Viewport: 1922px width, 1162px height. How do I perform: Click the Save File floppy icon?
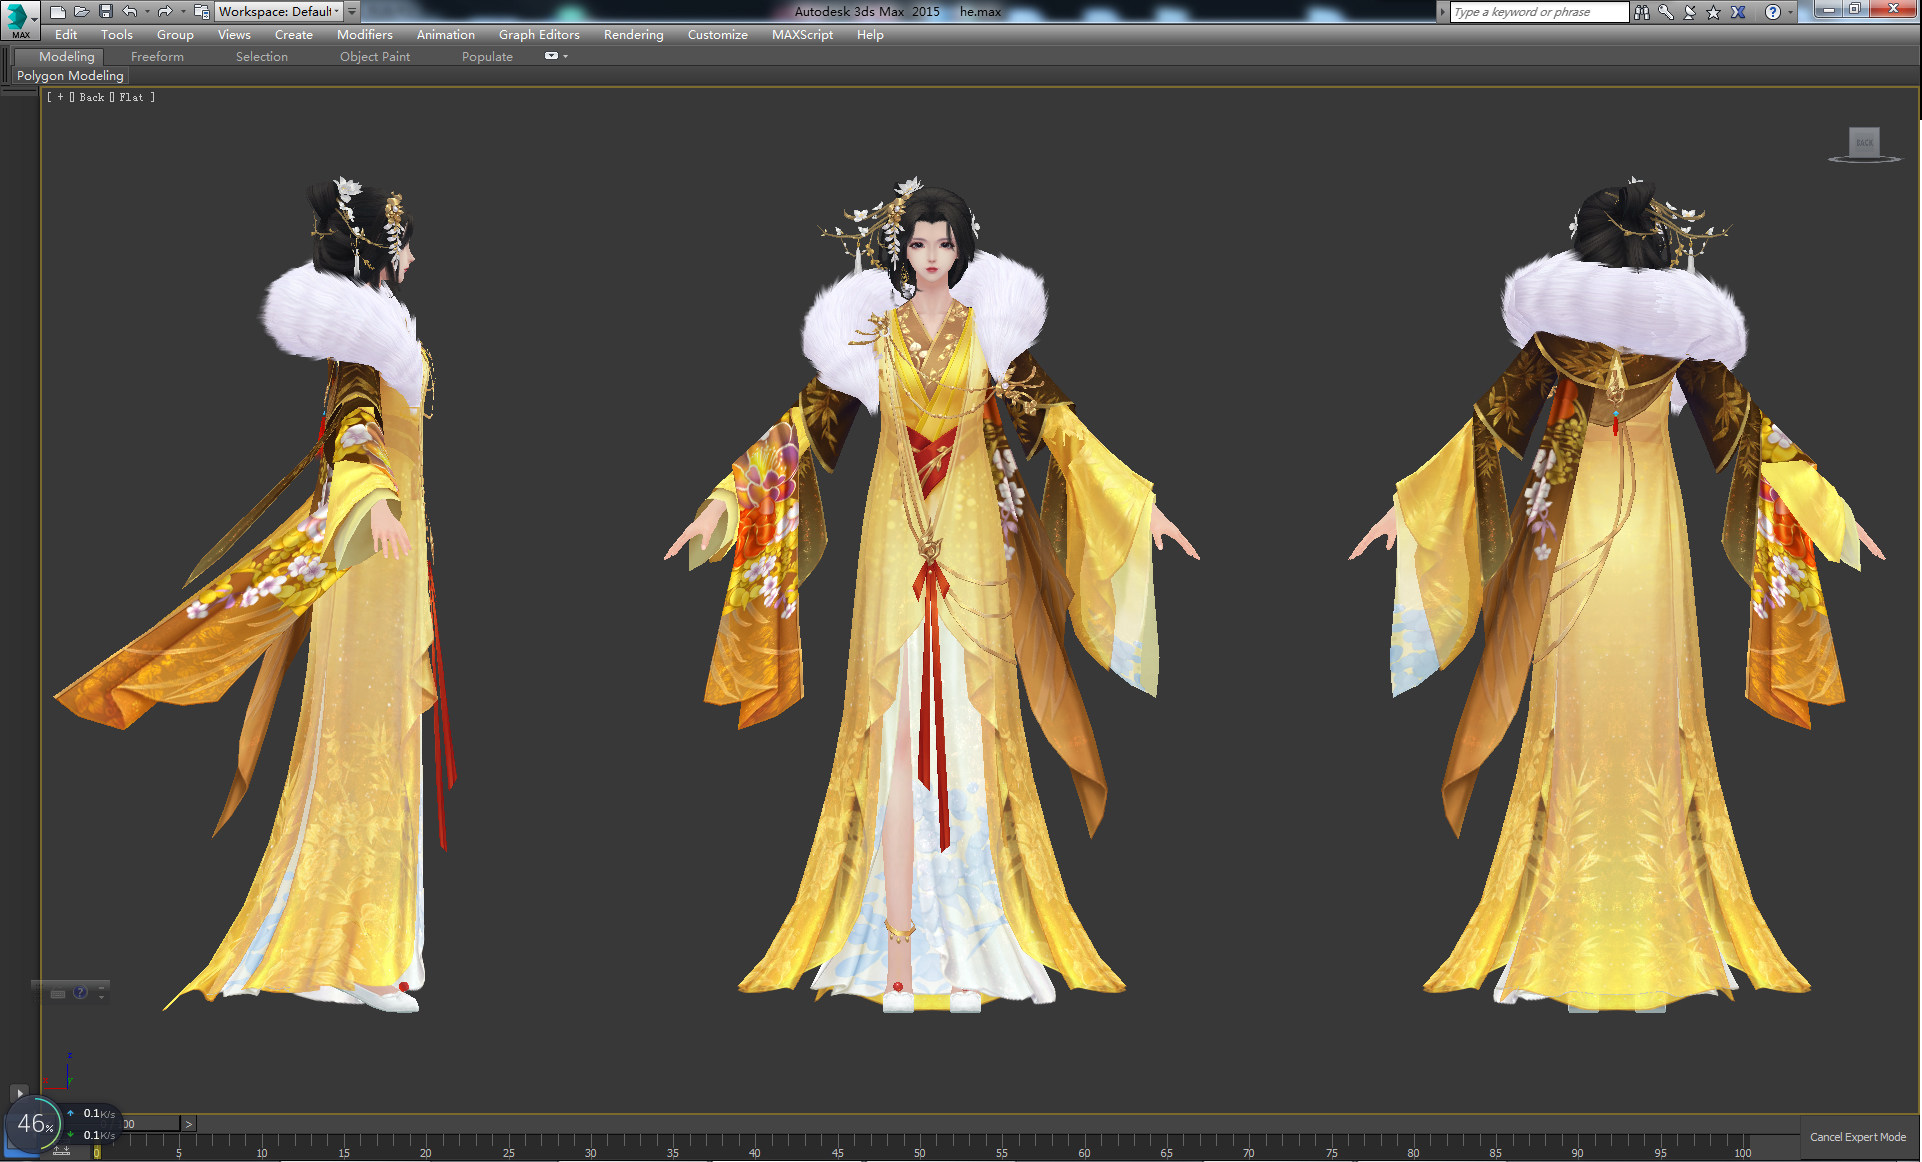coord(106,12)
